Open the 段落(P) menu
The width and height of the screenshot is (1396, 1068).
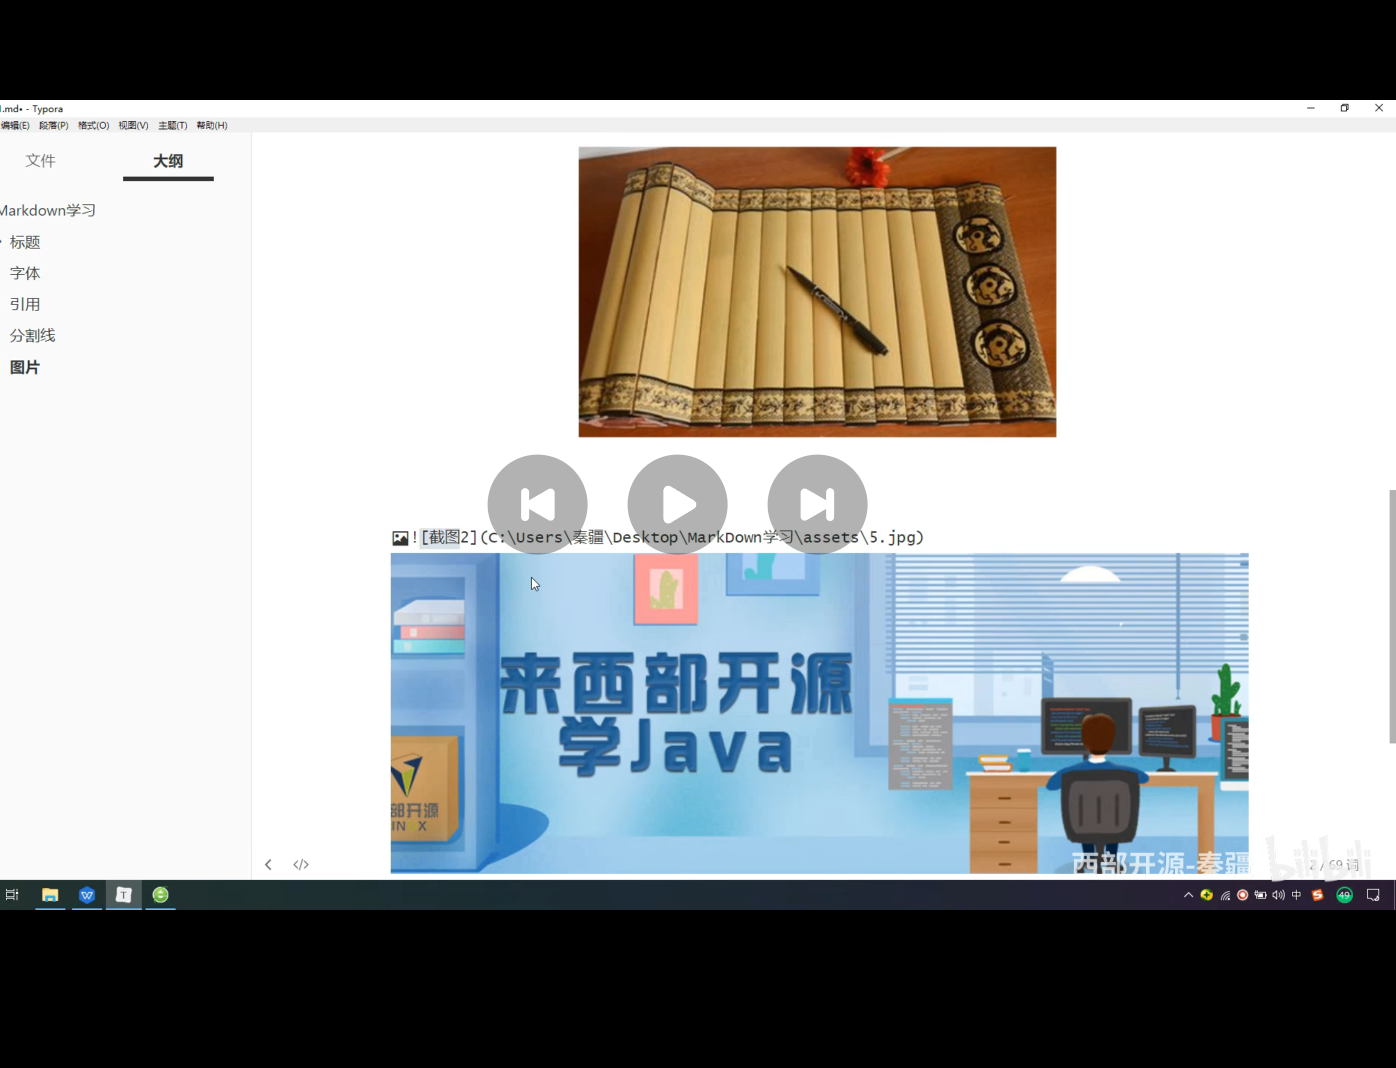[x=54, y=126]
